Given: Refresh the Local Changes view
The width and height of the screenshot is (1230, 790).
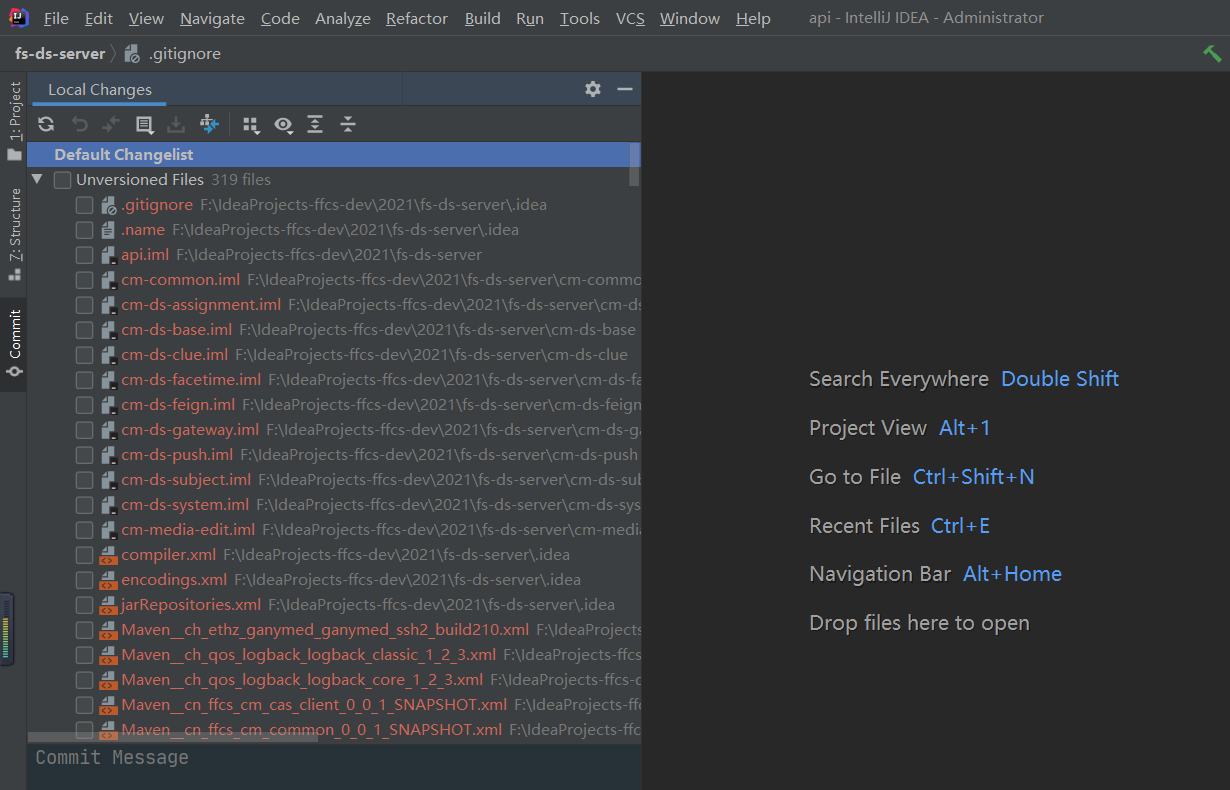Looking at the screenshot, I should [x=46, y=124].
